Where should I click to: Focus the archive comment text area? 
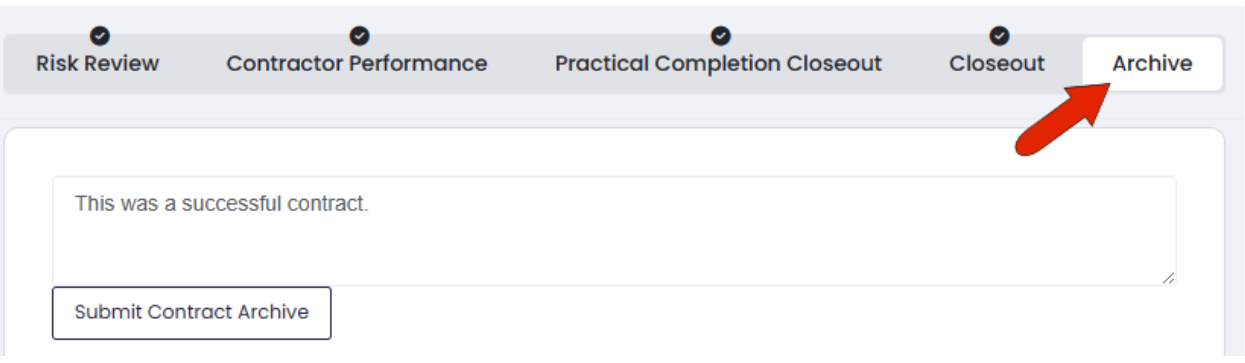click(614, 231)
